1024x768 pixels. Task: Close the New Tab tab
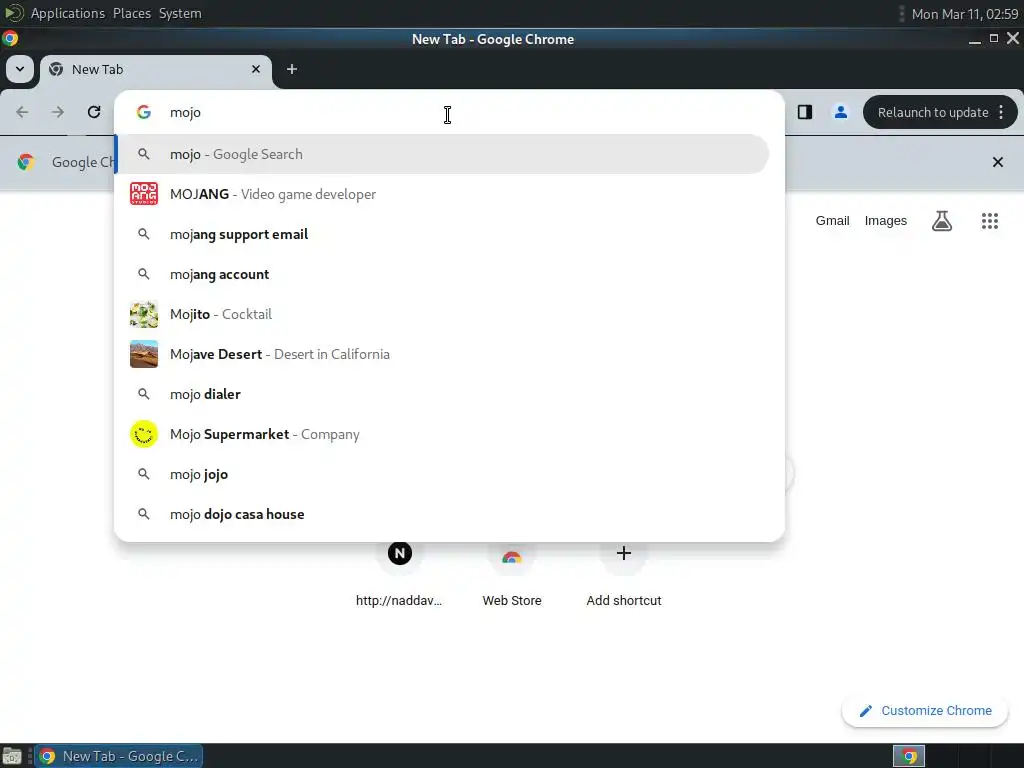[x=256, y=69]
